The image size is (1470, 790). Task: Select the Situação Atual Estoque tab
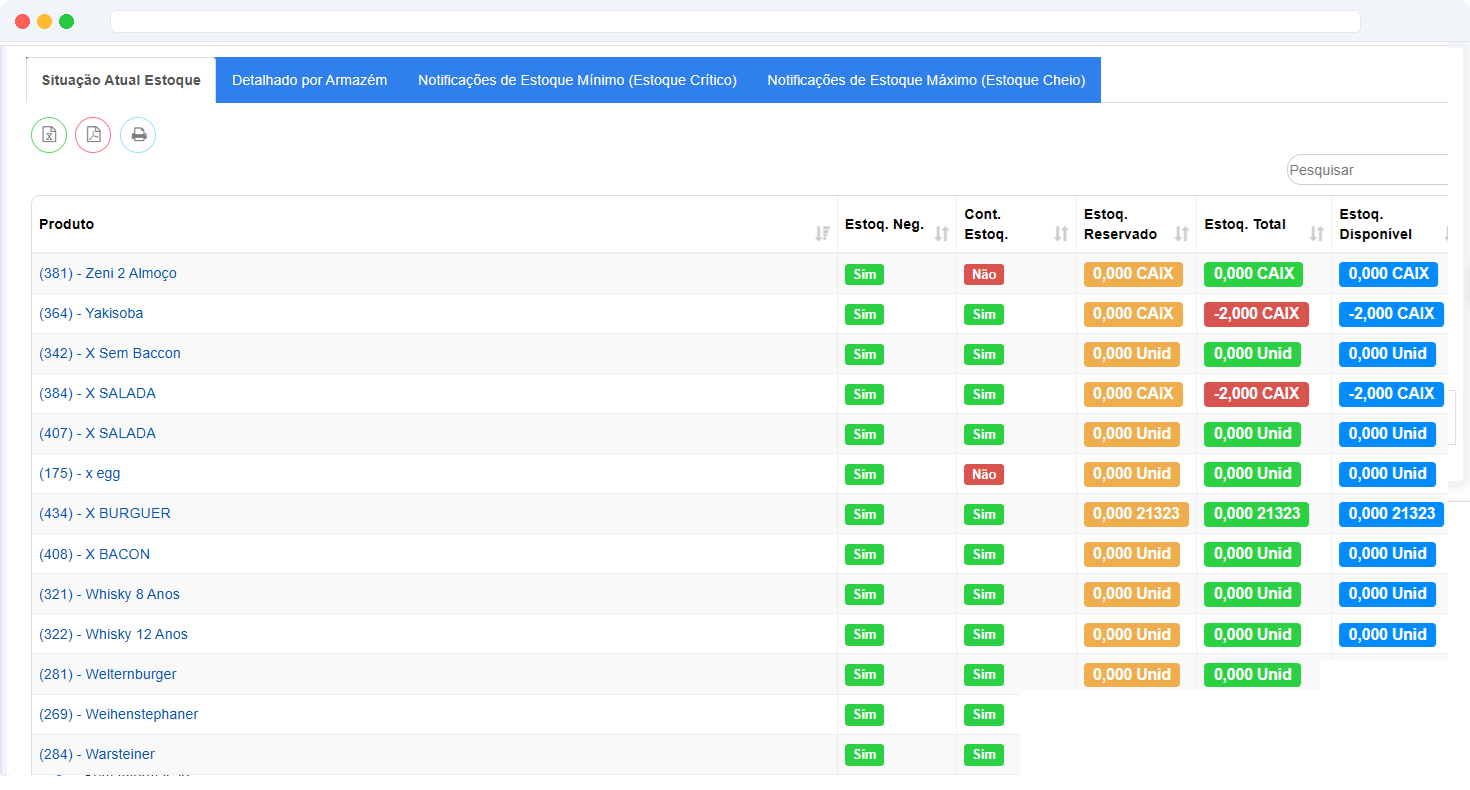[x=121, y=80]
